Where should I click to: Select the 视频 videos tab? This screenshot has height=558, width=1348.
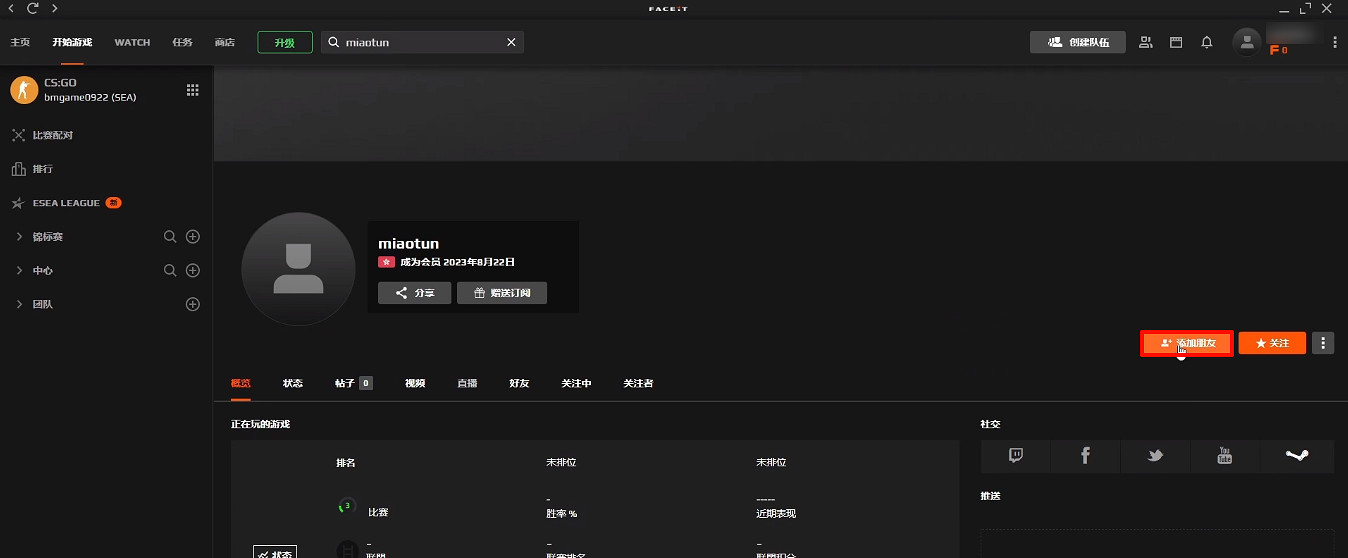pos(415,383)
